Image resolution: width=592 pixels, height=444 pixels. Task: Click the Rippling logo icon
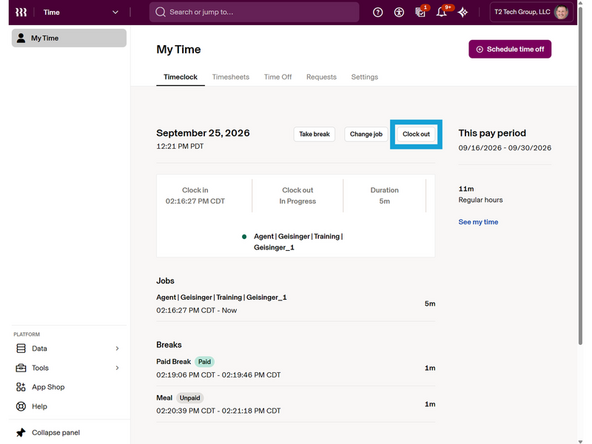[x=21, y=12]
